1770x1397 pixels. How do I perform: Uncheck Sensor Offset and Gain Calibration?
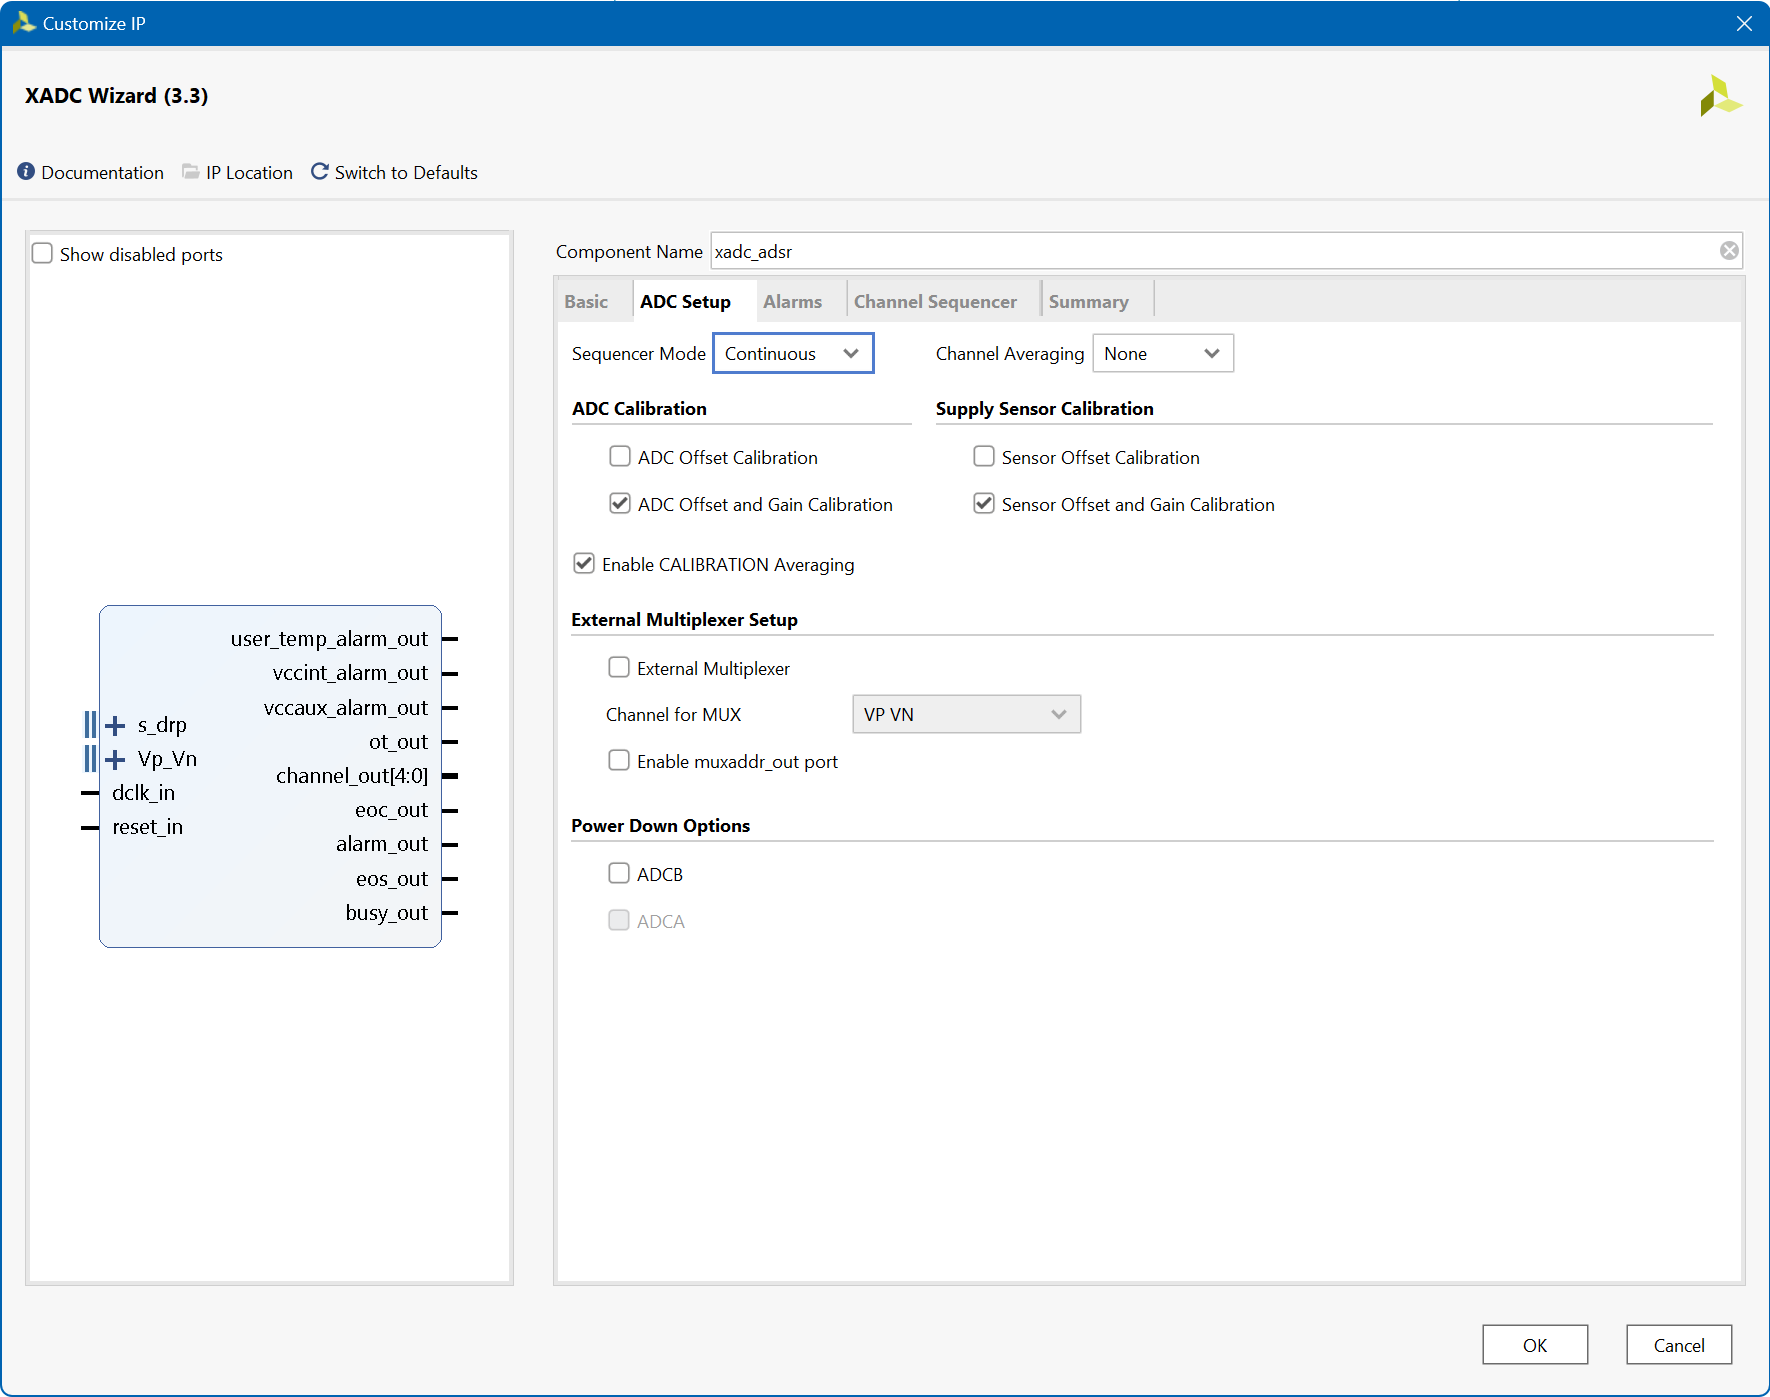984,504
